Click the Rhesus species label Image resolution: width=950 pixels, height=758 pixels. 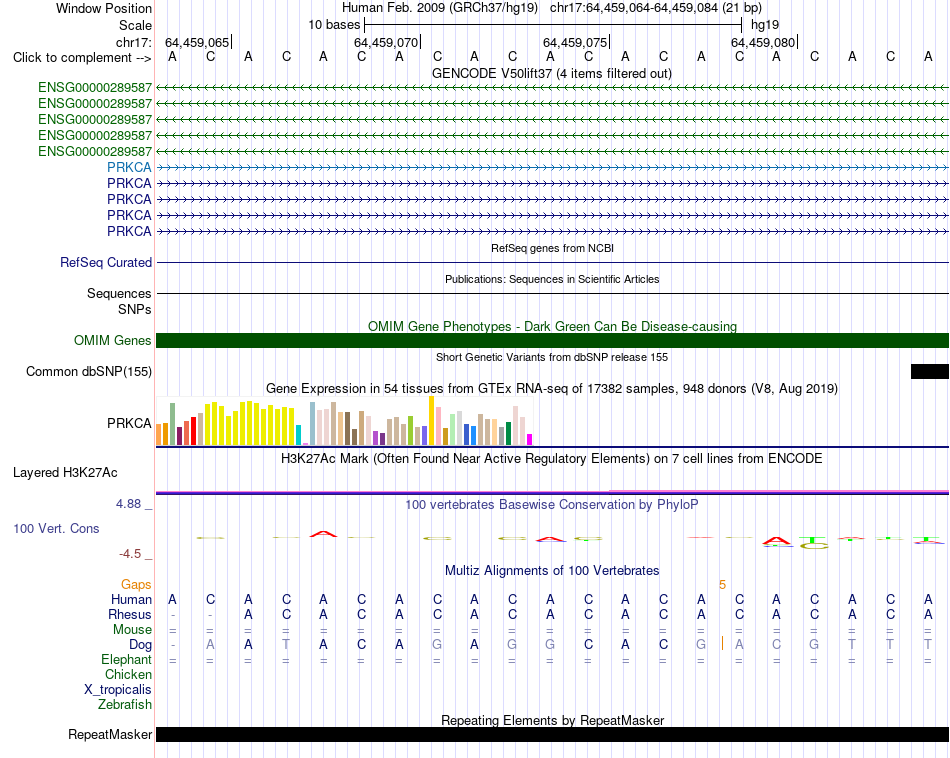[130, 614]
